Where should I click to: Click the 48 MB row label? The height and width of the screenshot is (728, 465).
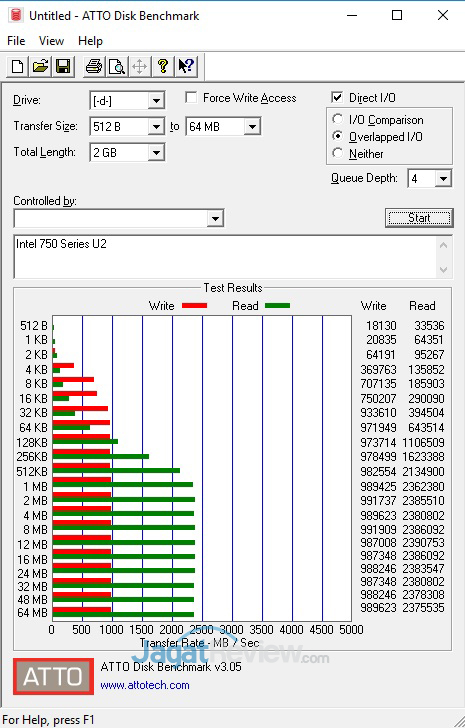click(32, 600)
